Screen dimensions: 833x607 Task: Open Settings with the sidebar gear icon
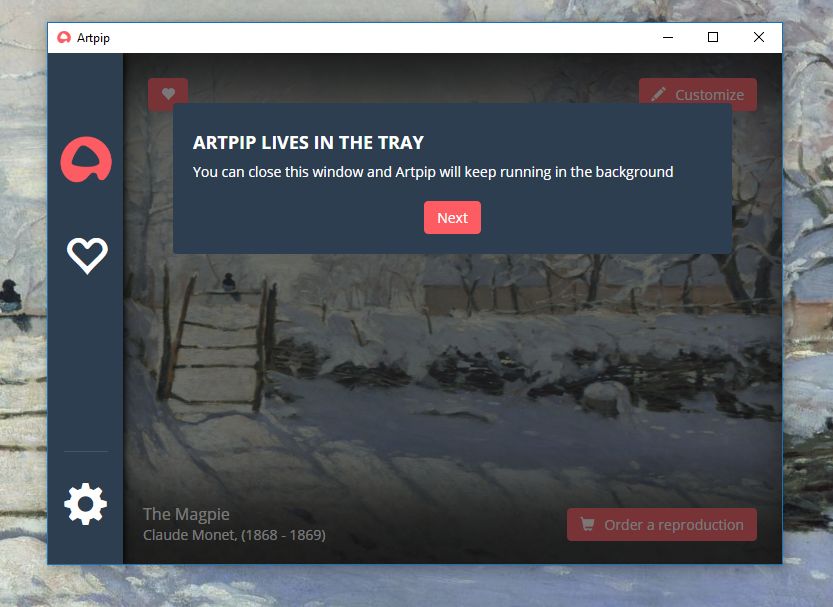(x=86, y=504)
